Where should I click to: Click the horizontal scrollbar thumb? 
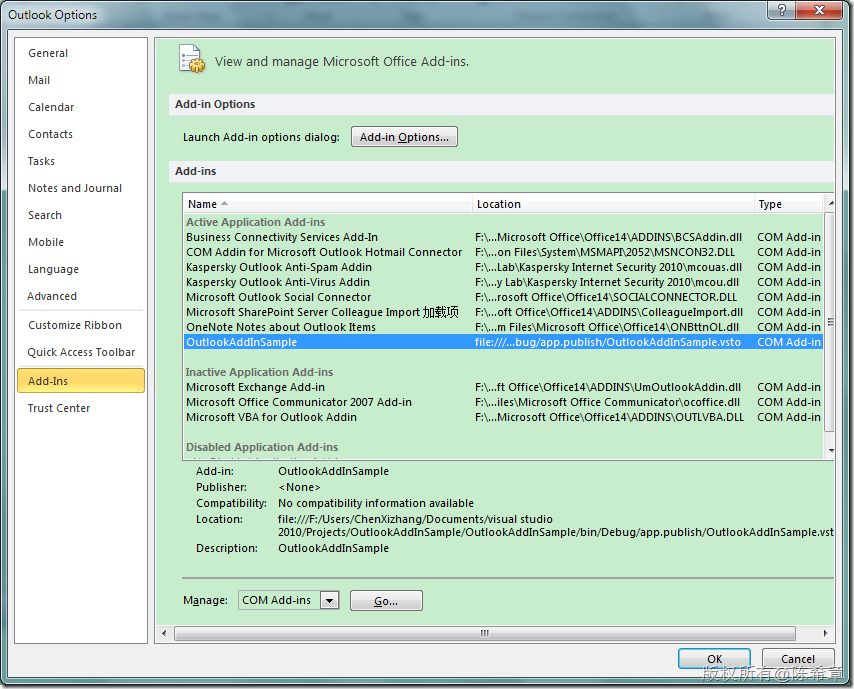(485, 633)
